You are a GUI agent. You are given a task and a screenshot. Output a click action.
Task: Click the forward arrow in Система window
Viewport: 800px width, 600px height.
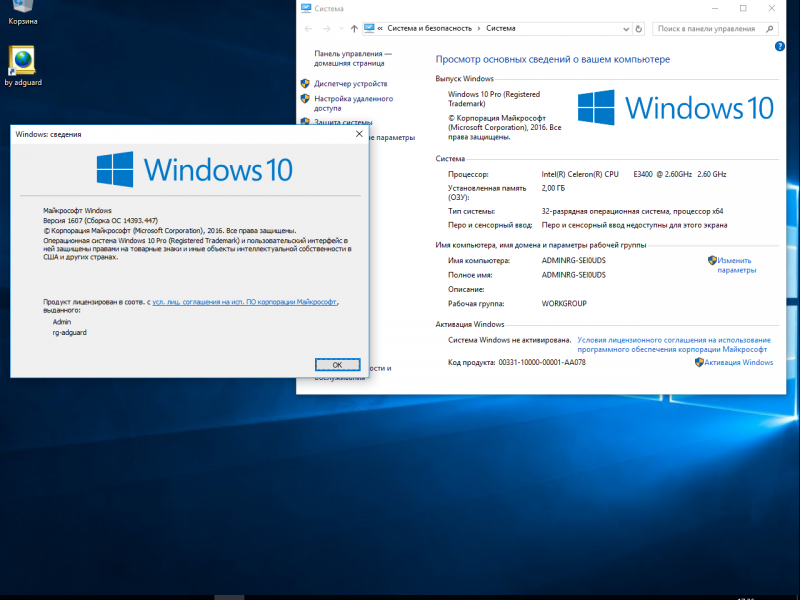tap(327, 29)
